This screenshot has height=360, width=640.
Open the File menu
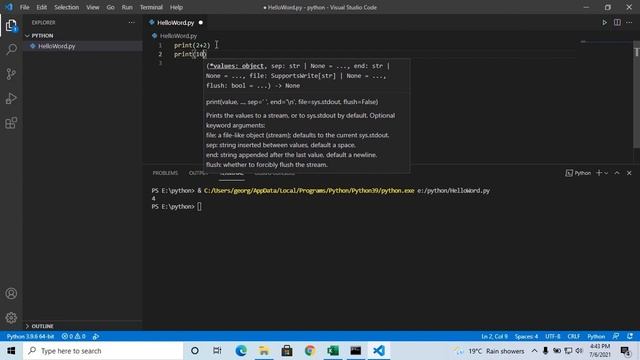tap(24, 7)
